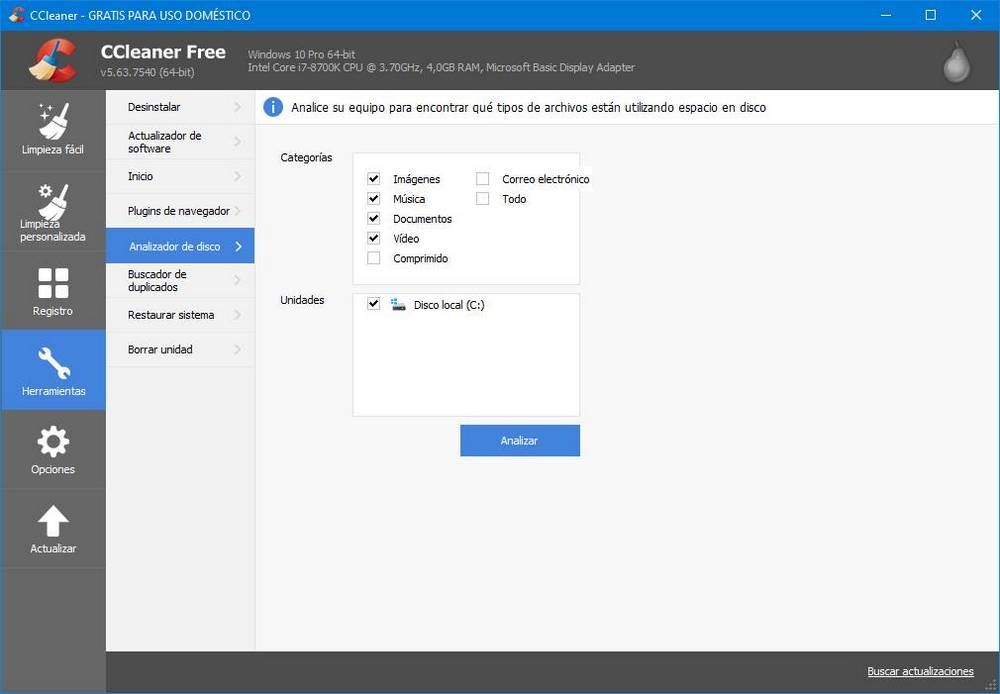Click the Intel Core i7-8700K system info text
This screenshot has height=694, width=1000.
pos(441,67)
